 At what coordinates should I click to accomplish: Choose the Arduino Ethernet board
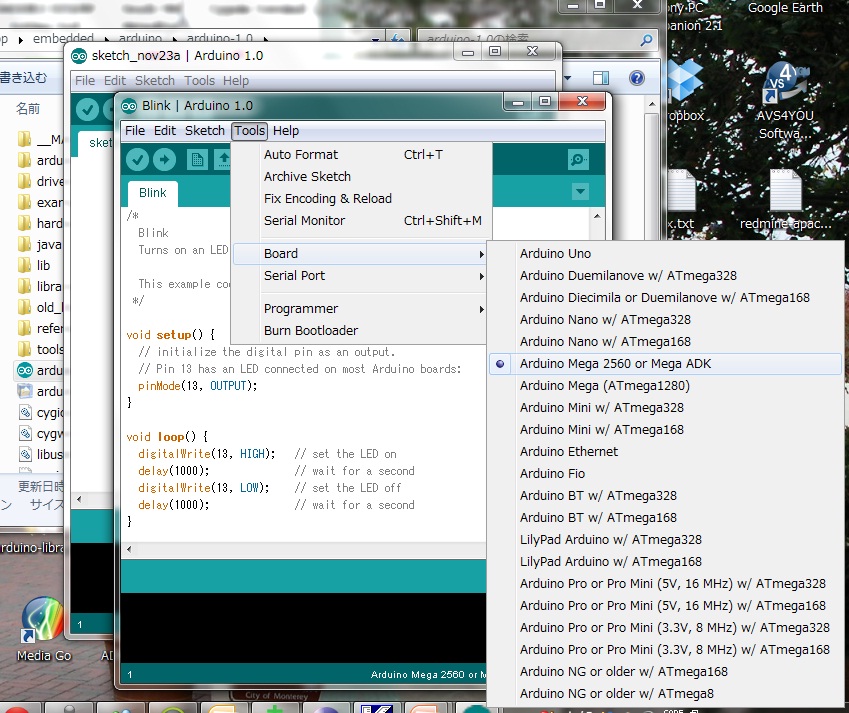click(x=568, y=452)
